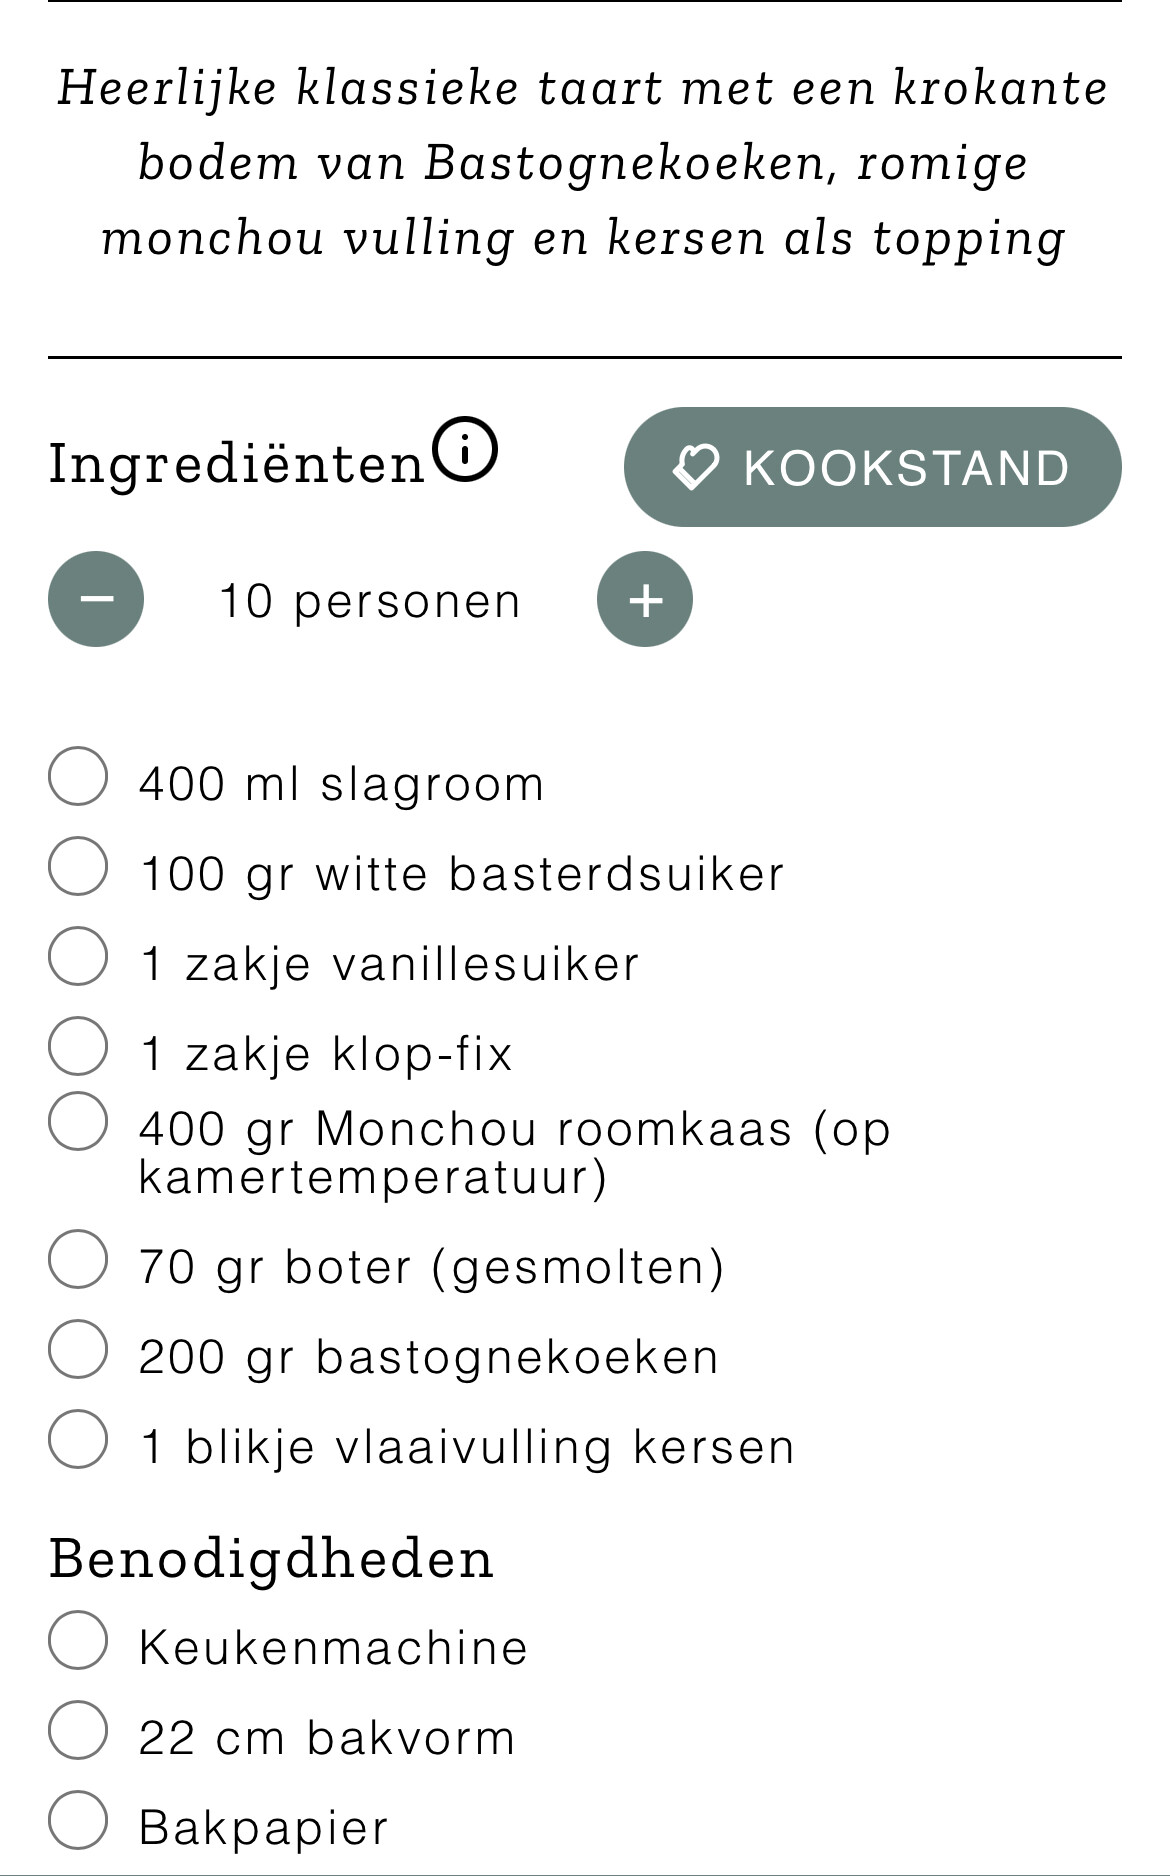Tick the 22 cm bakvorm item
This screenshot has height=1876, width=1170.
click(78, 1730)
